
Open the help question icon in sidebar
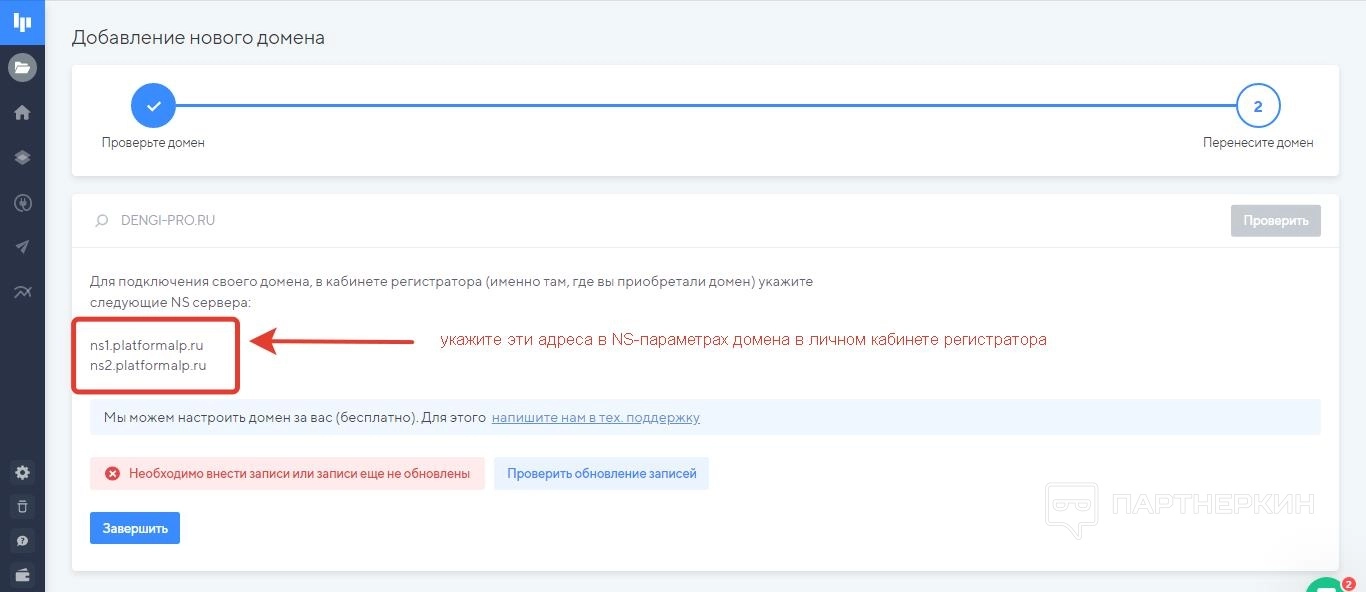pyautogui.click(x=22, y=541)
